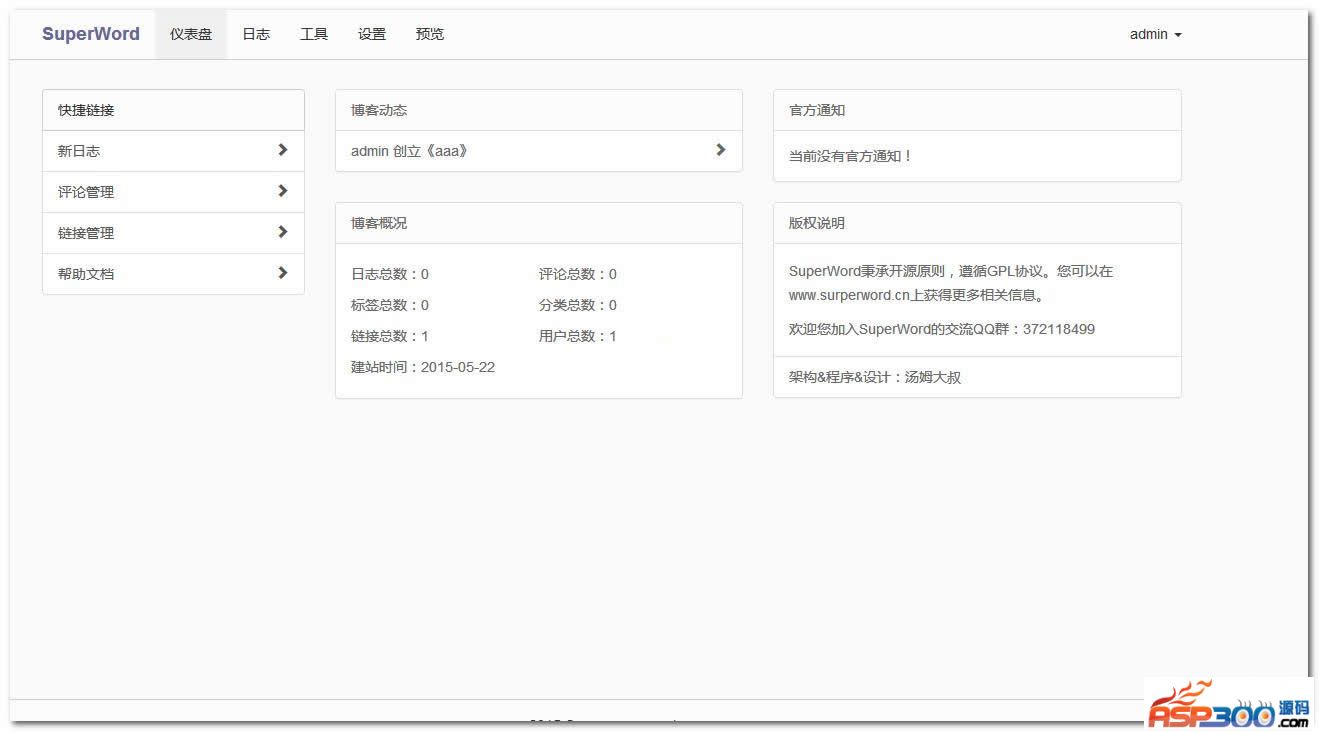1319x732 pixels.
Task: Open the admin user dropdown menu
Action: pyautogui.click(x=1155, y=34)
